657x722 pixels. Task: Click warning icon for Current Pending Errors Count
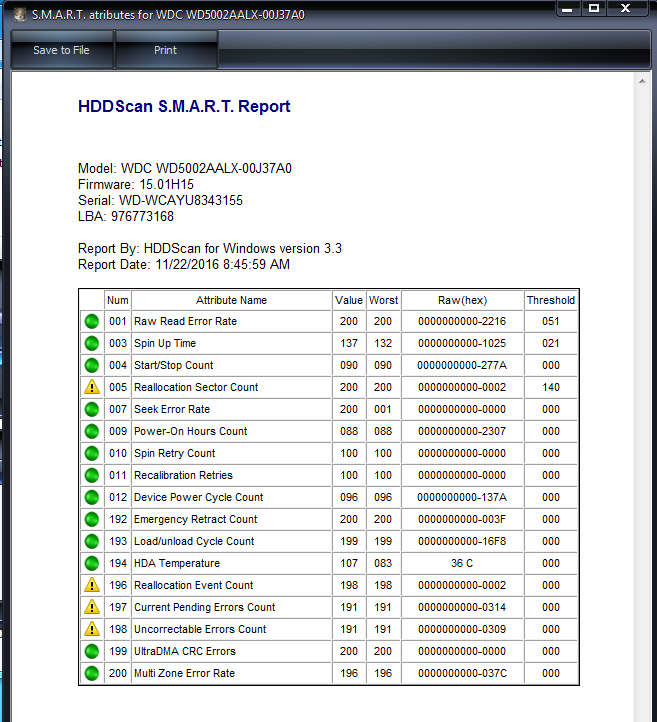[92, 607]
